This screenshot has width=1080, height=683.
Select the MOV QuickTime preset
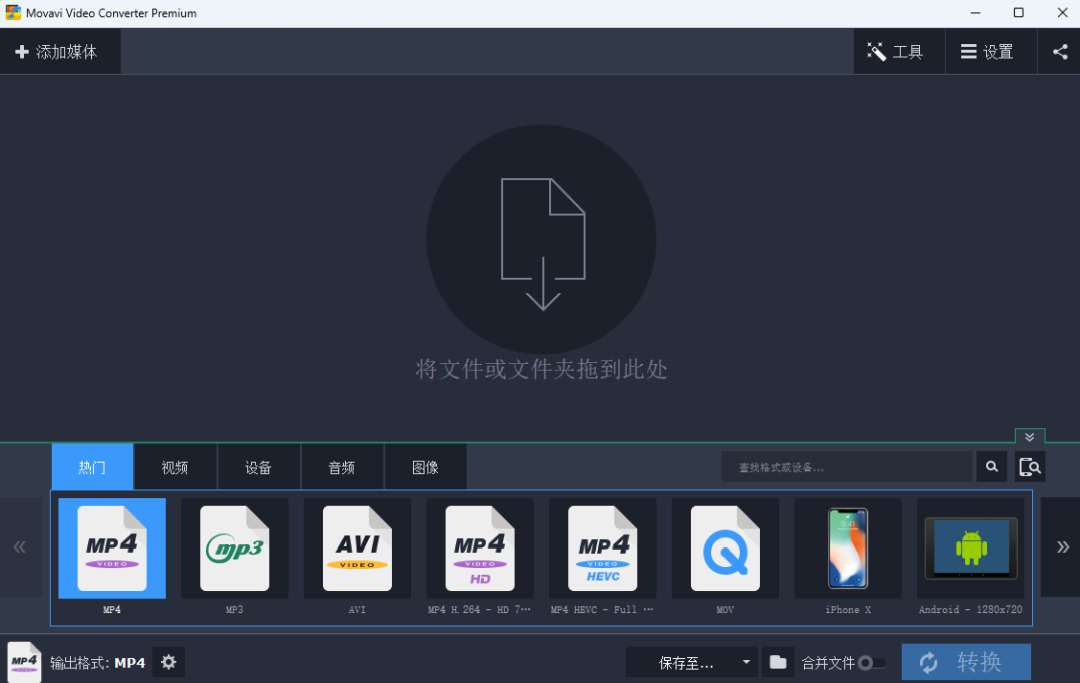point(725,548)
